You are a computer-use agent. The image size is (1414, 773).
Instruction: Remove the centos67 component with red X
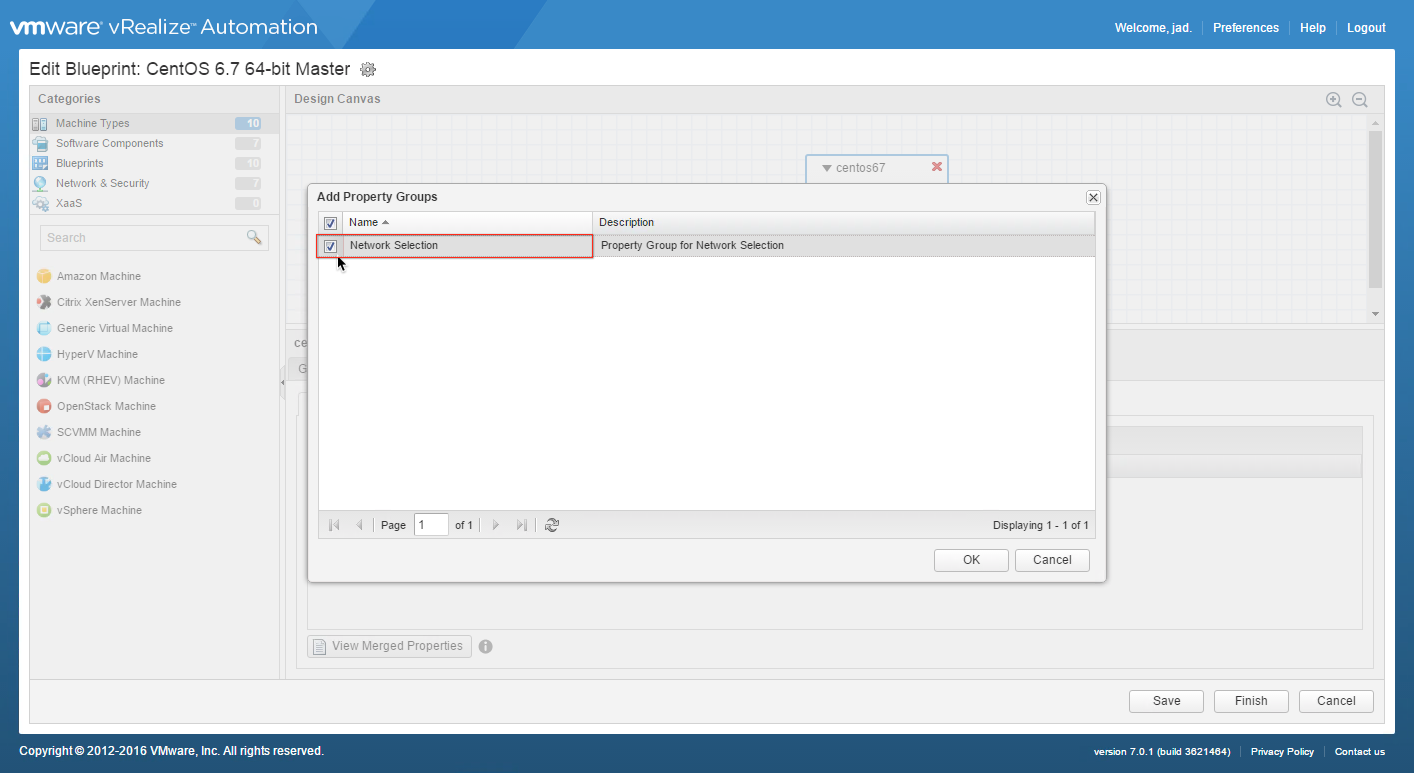[937, 167]
